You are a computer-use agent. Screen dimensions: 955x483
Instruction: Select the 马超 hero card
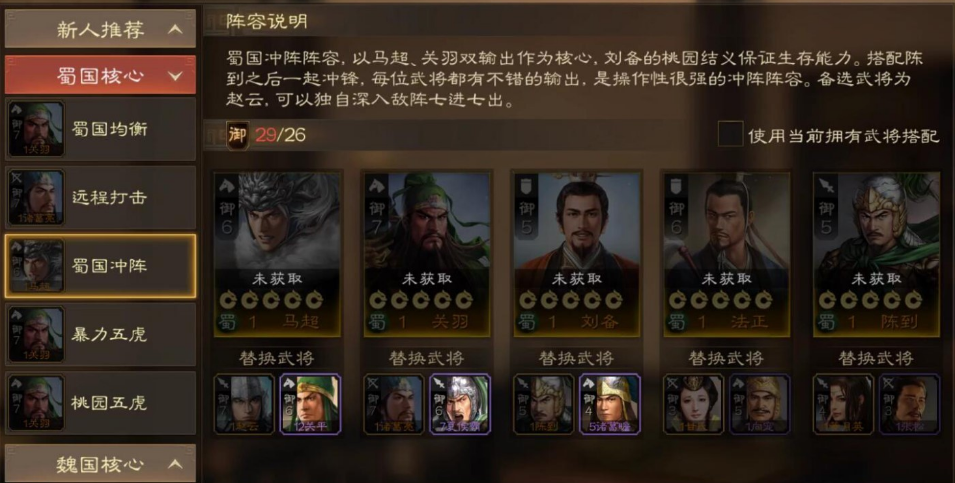coord(277,254)
